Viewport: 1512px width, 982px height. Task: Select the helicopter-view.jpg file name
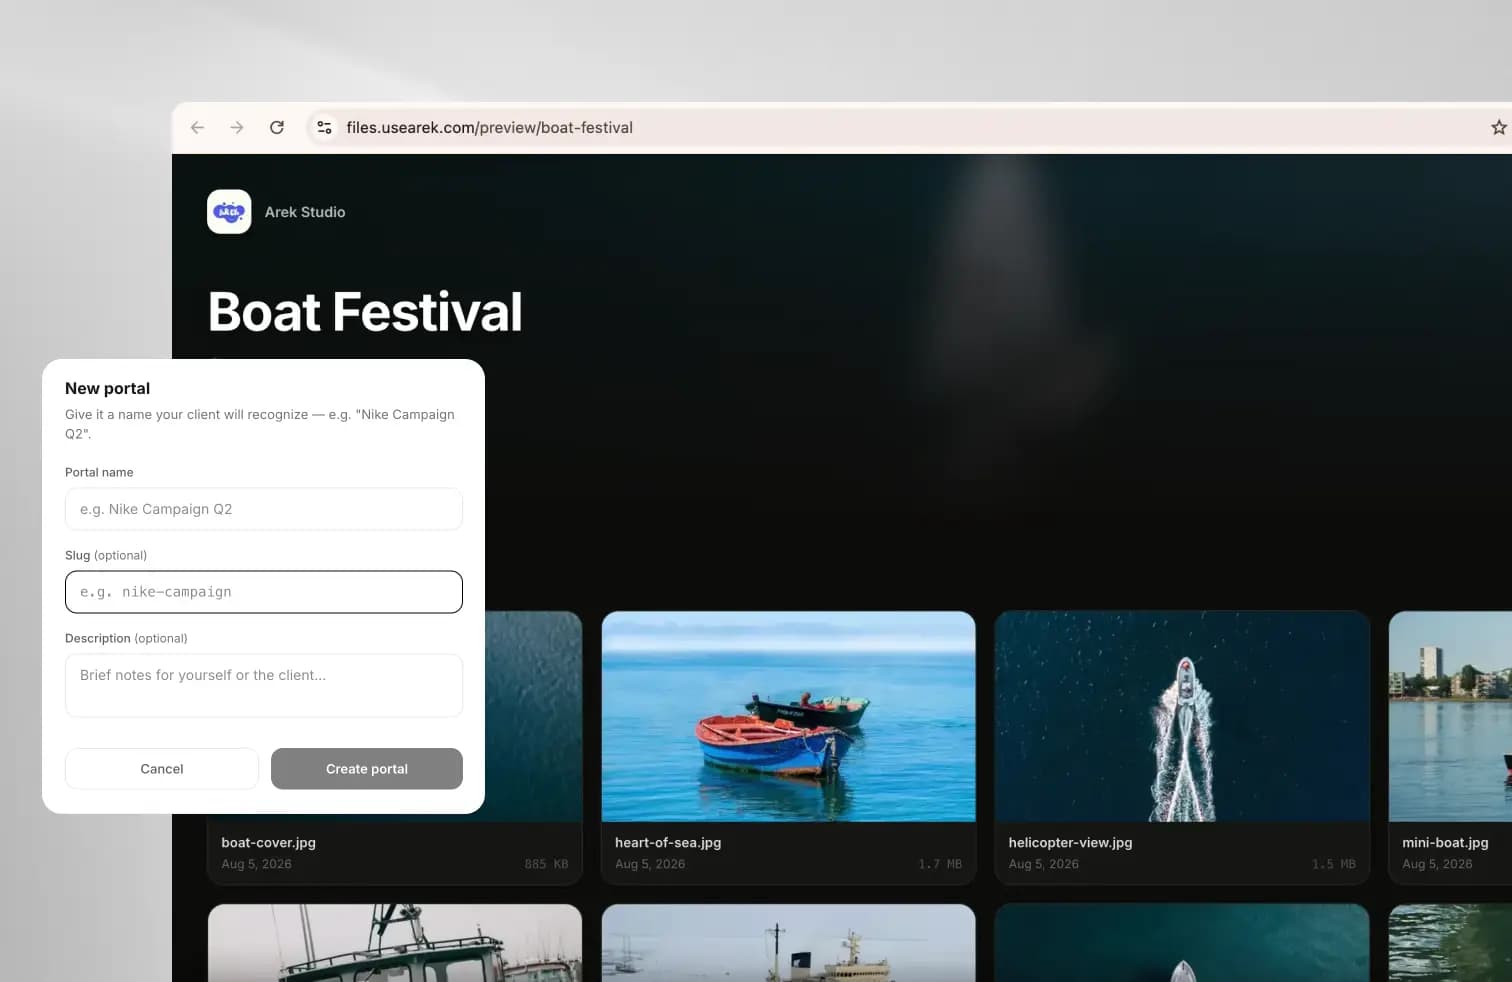pos(1070,843)
